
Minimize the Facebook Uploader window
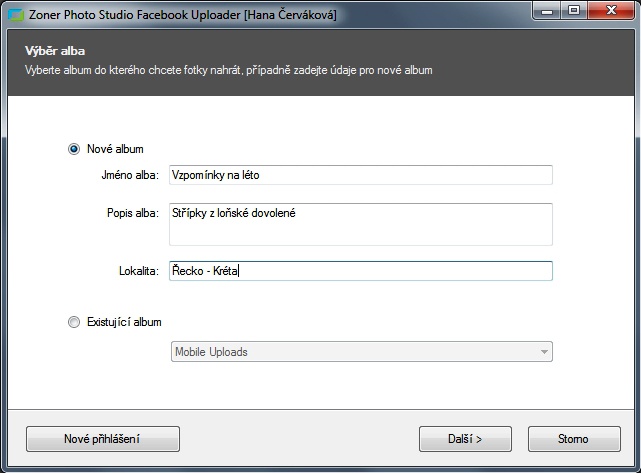point(547,11)
